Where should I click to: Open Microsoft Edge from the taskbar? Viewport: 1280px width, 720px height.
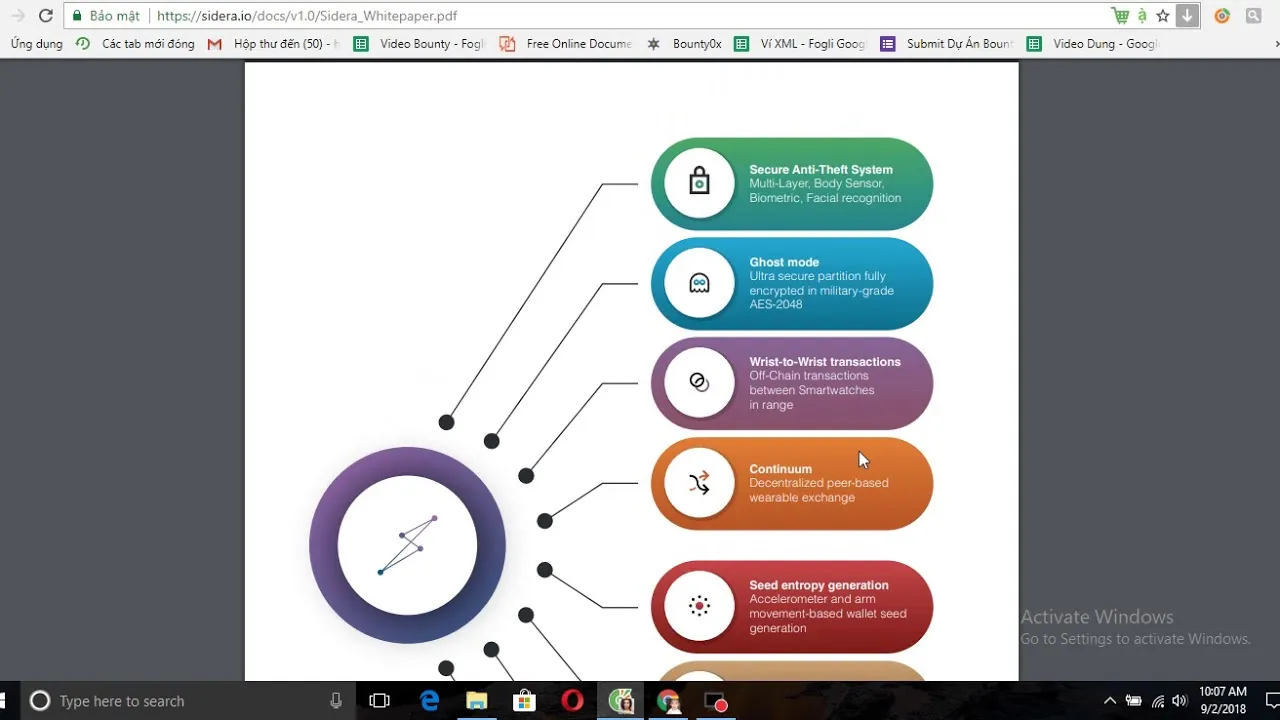430,701
